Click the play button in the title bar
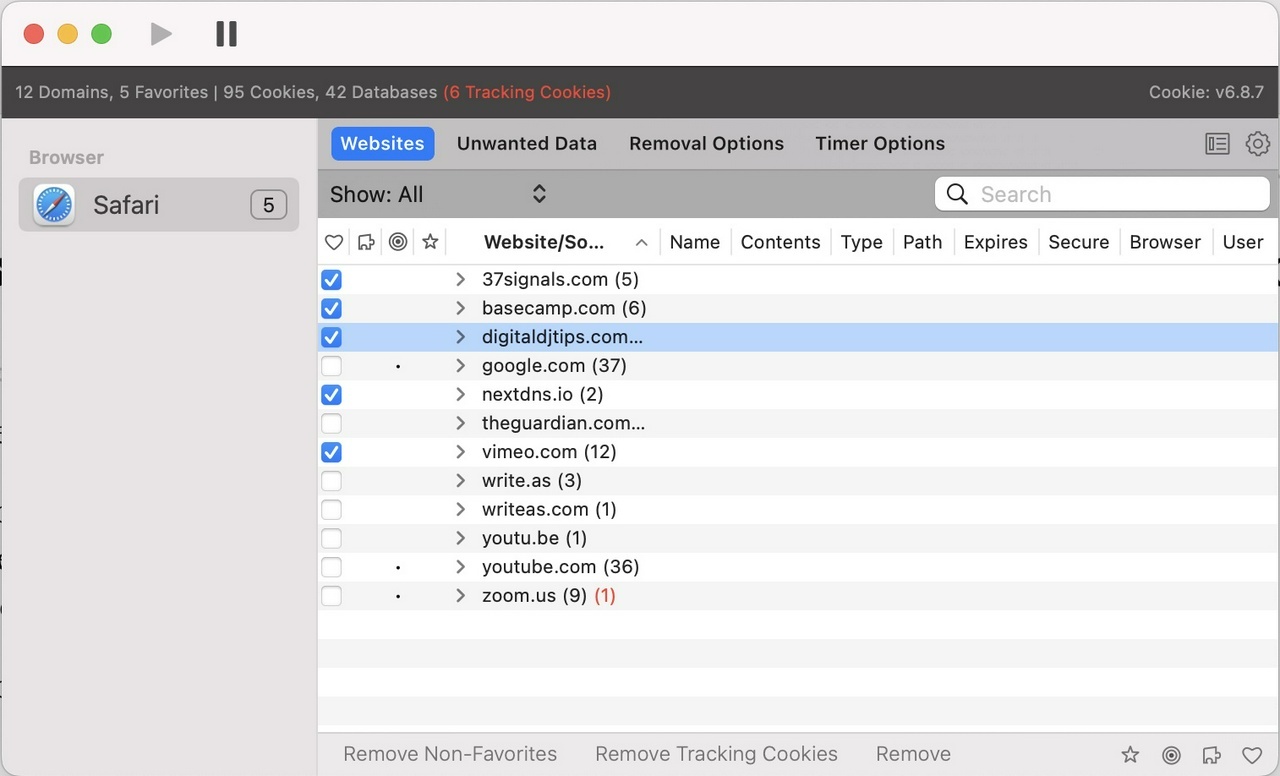This screenshot has height=776, width=1280. pyautogui.click(x=161, y=34)
